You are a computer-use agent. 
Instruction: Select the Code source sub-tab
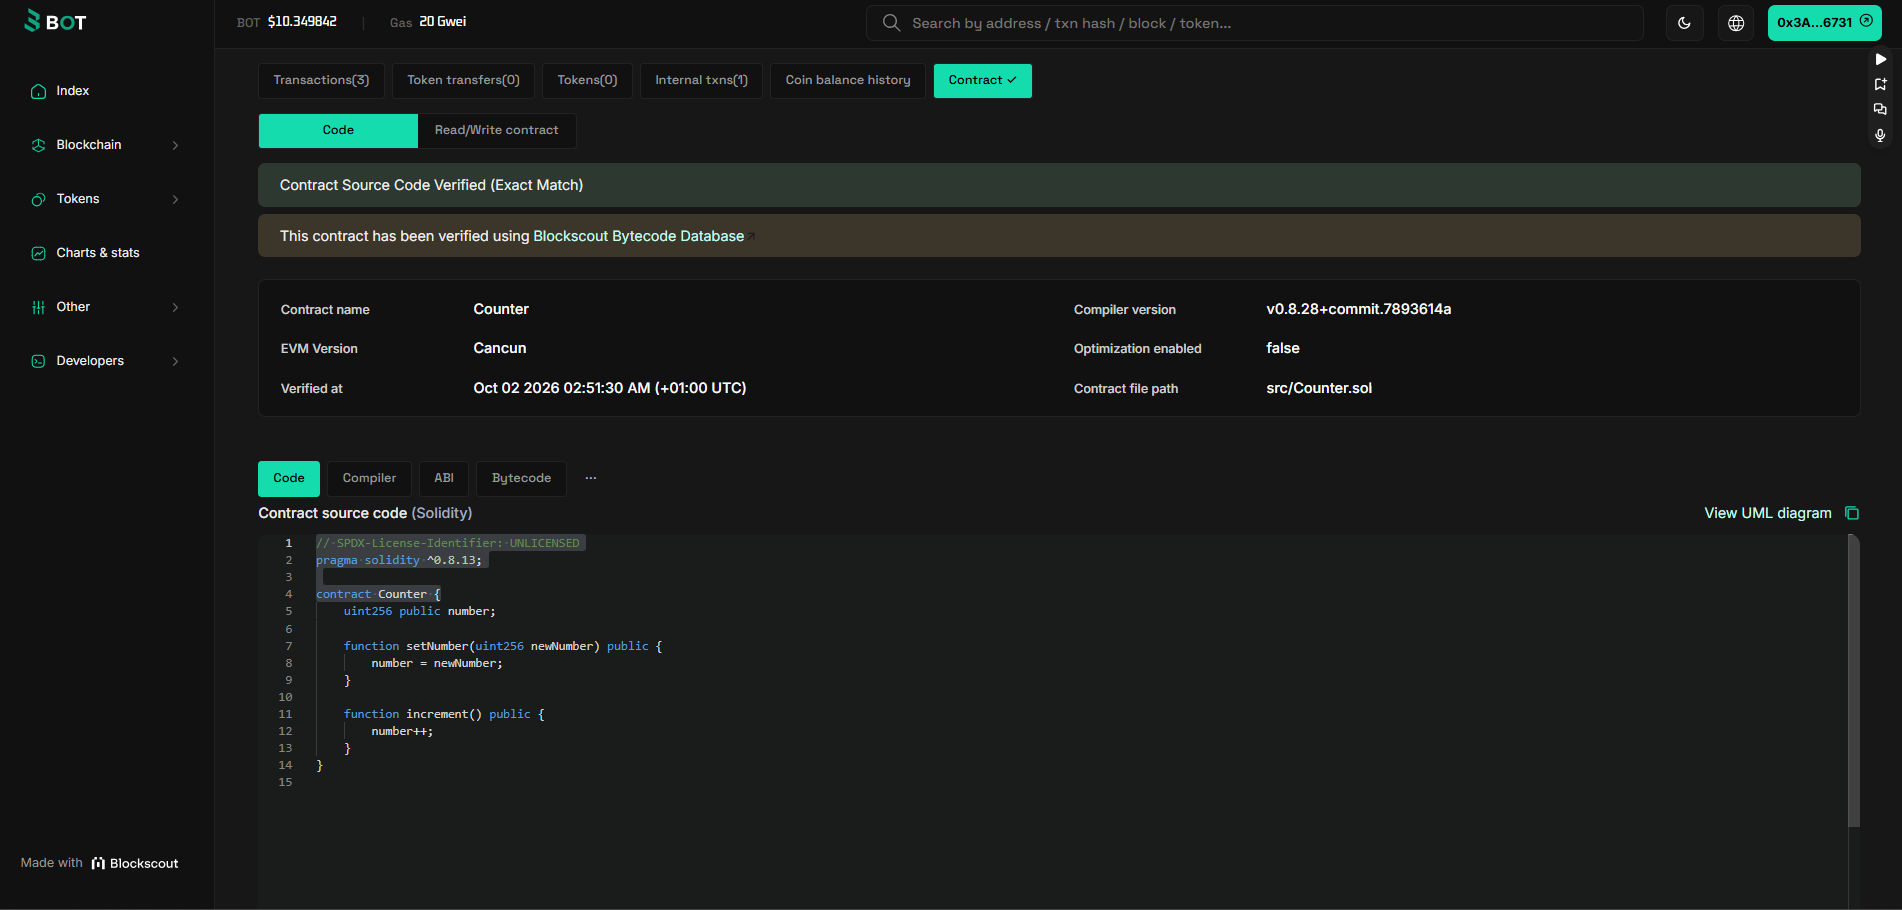coord(289,478)
